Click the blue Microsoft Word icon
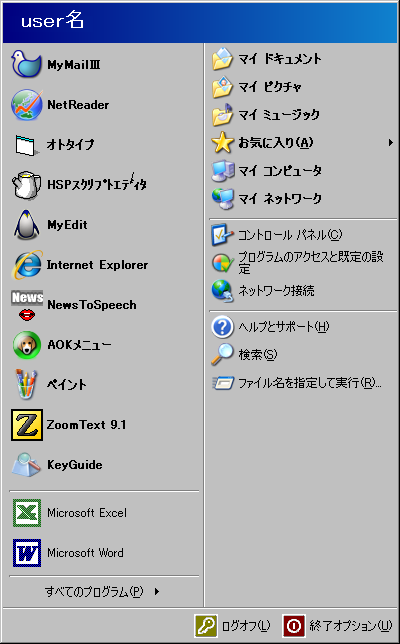 click(27, 553)
